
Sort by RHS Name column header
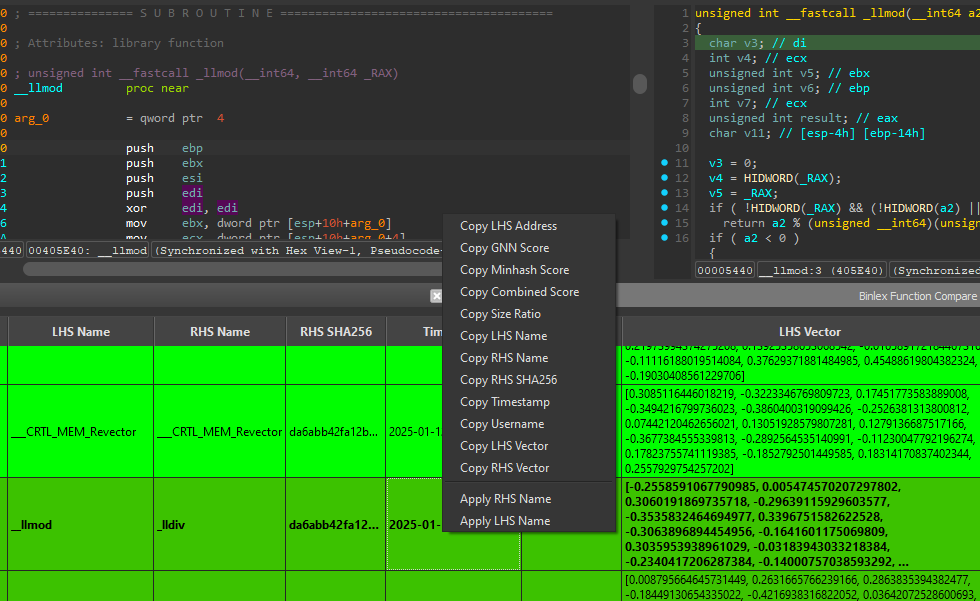coord(220,332)
